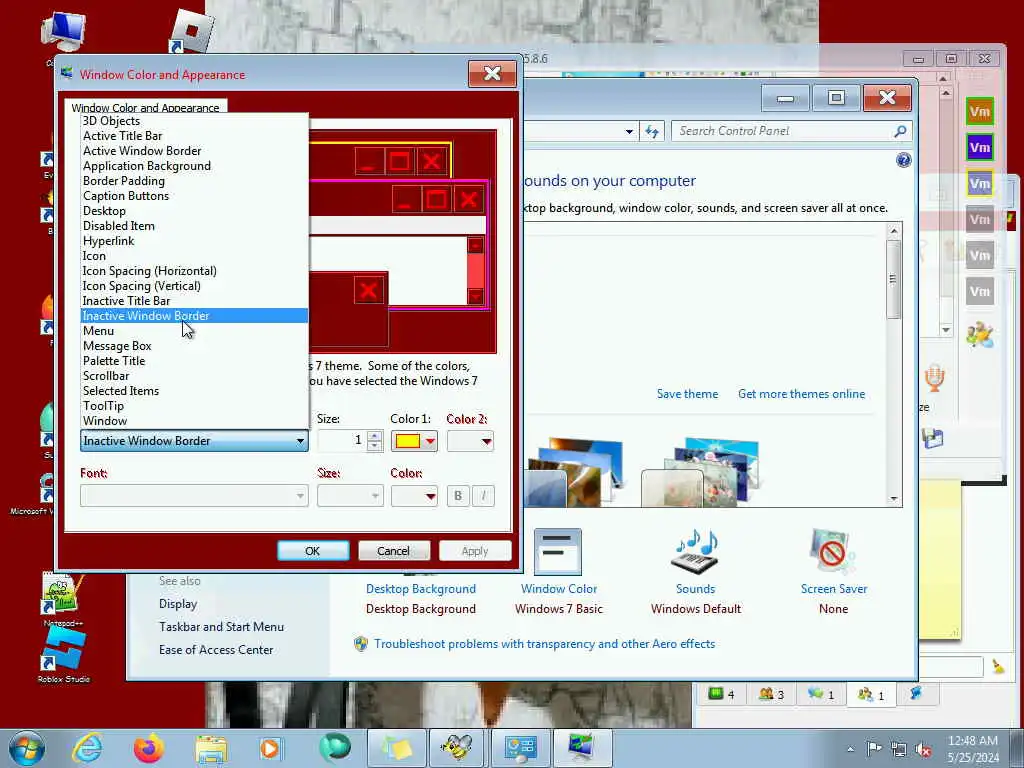Launch Internet Explorer from taskbar
1024x768 pixels.
tap(88, 748)
